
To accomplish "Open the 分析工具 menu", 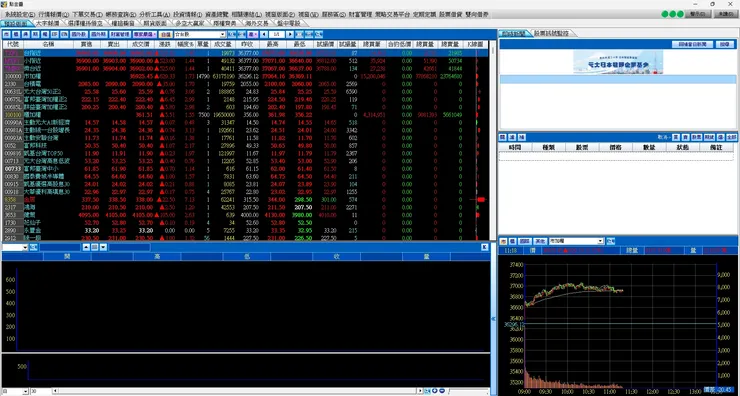I will point(154,15).
